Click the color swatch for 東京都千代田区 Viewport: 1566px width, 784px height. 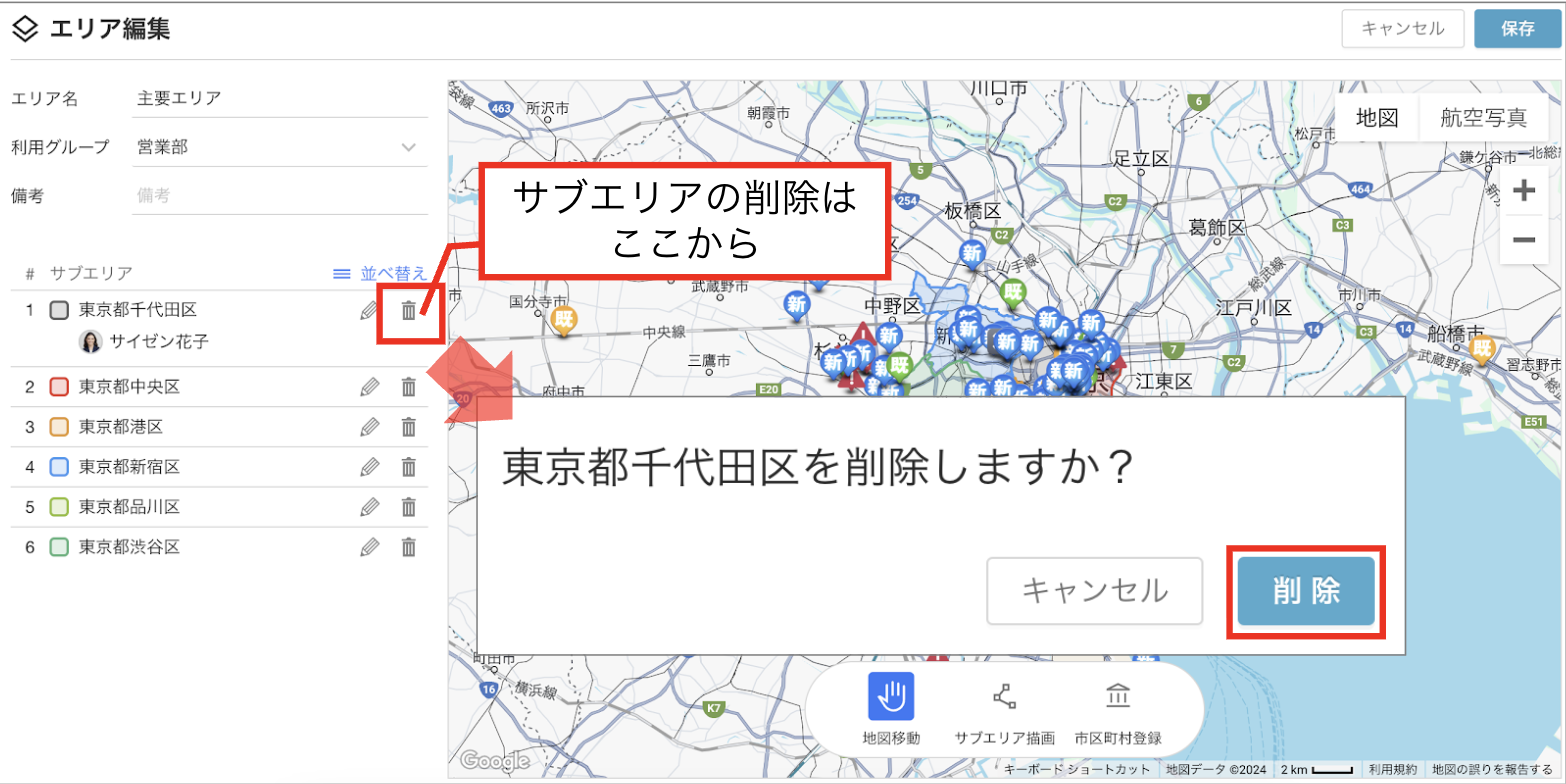point(59,311)
